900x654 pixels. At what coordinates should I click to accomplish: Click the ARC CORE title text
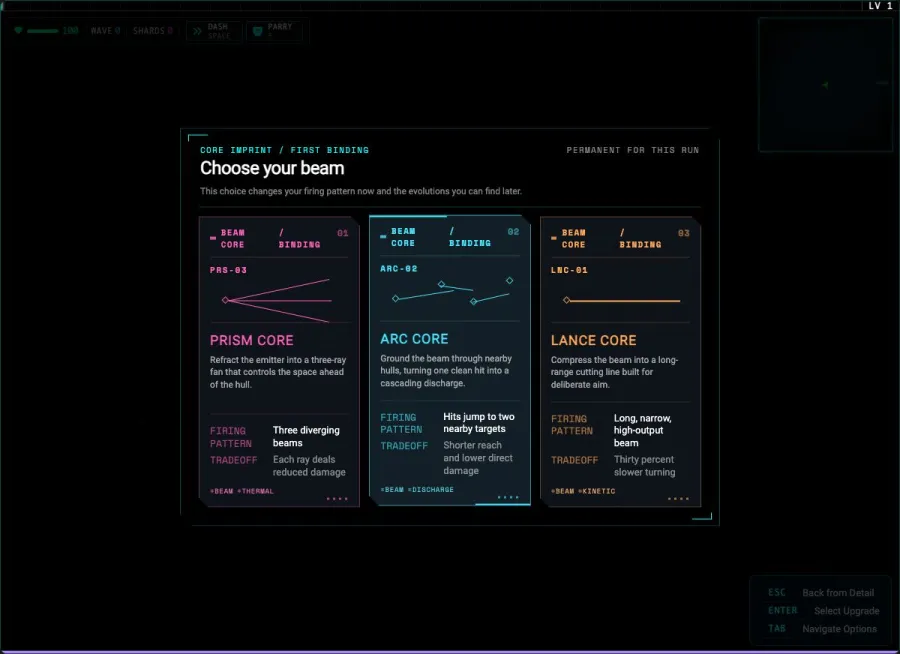pos(414,339)
